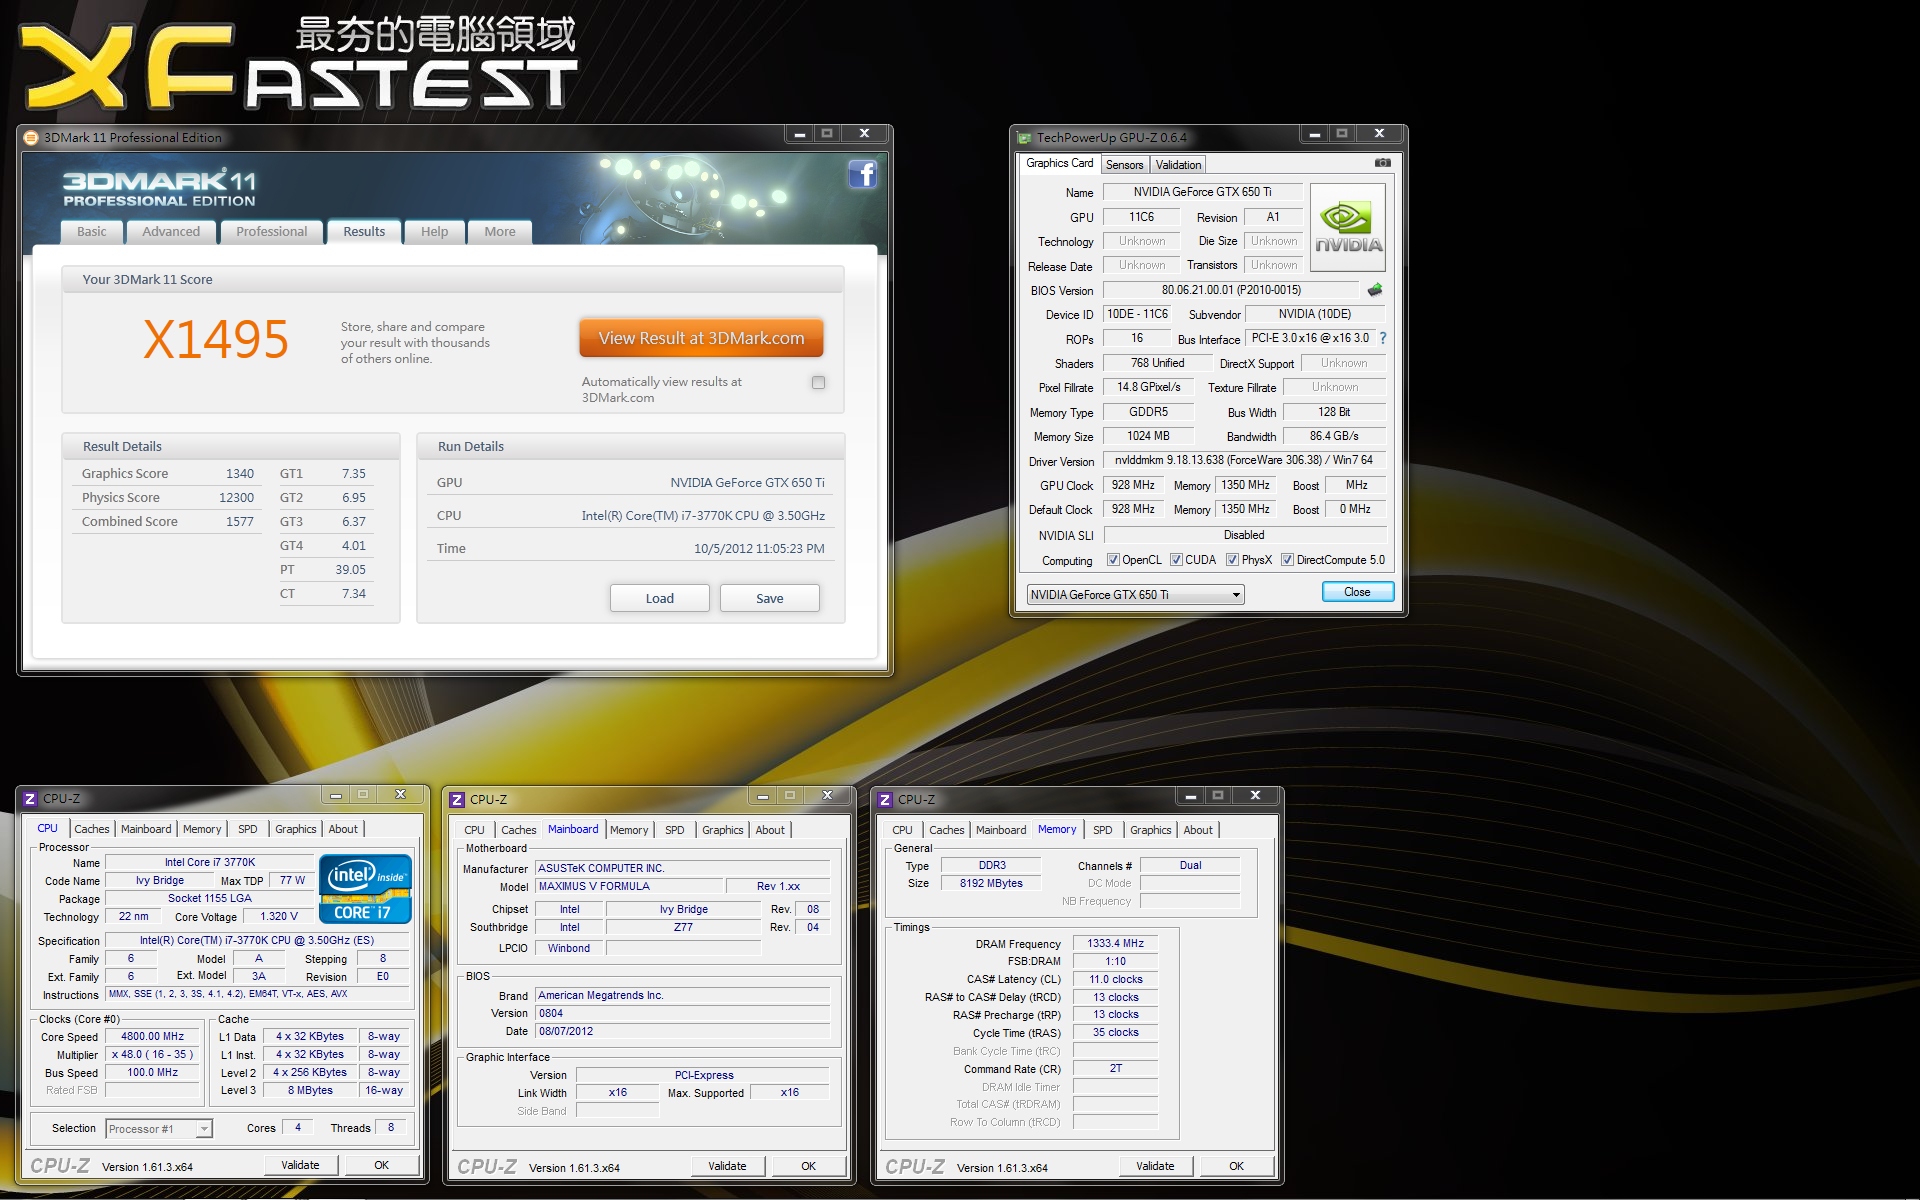
Task: Click the Load button in Run Details
Action: (660, 598)
